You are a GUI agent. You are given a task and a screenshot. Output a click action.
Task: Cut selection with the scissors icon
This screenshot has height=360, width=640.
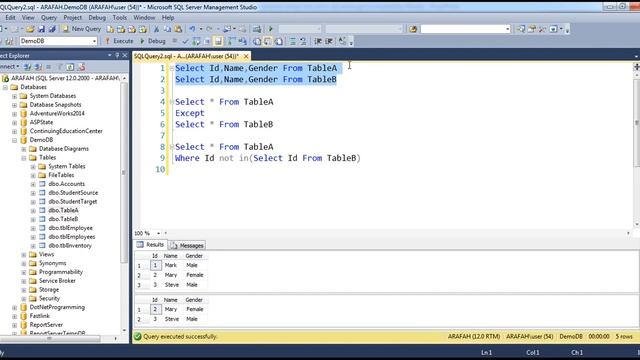click(x=156, y=29)
